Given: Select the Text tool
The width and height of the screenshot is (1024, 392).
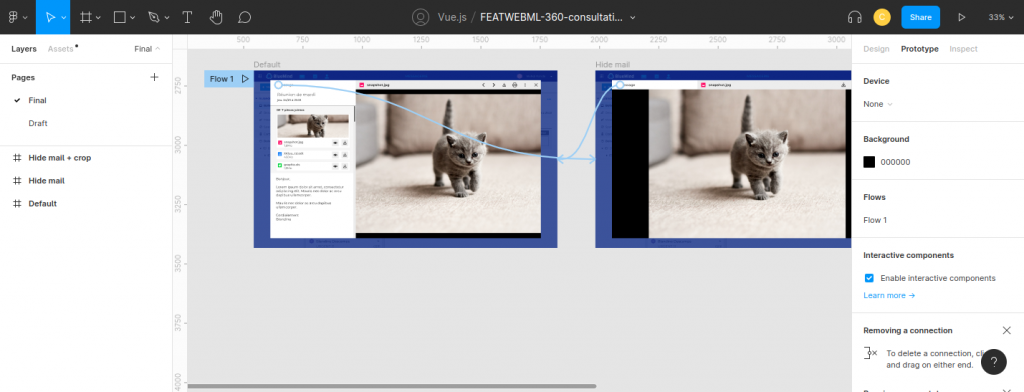Looking at the screenshot, I should click(187, 17).
